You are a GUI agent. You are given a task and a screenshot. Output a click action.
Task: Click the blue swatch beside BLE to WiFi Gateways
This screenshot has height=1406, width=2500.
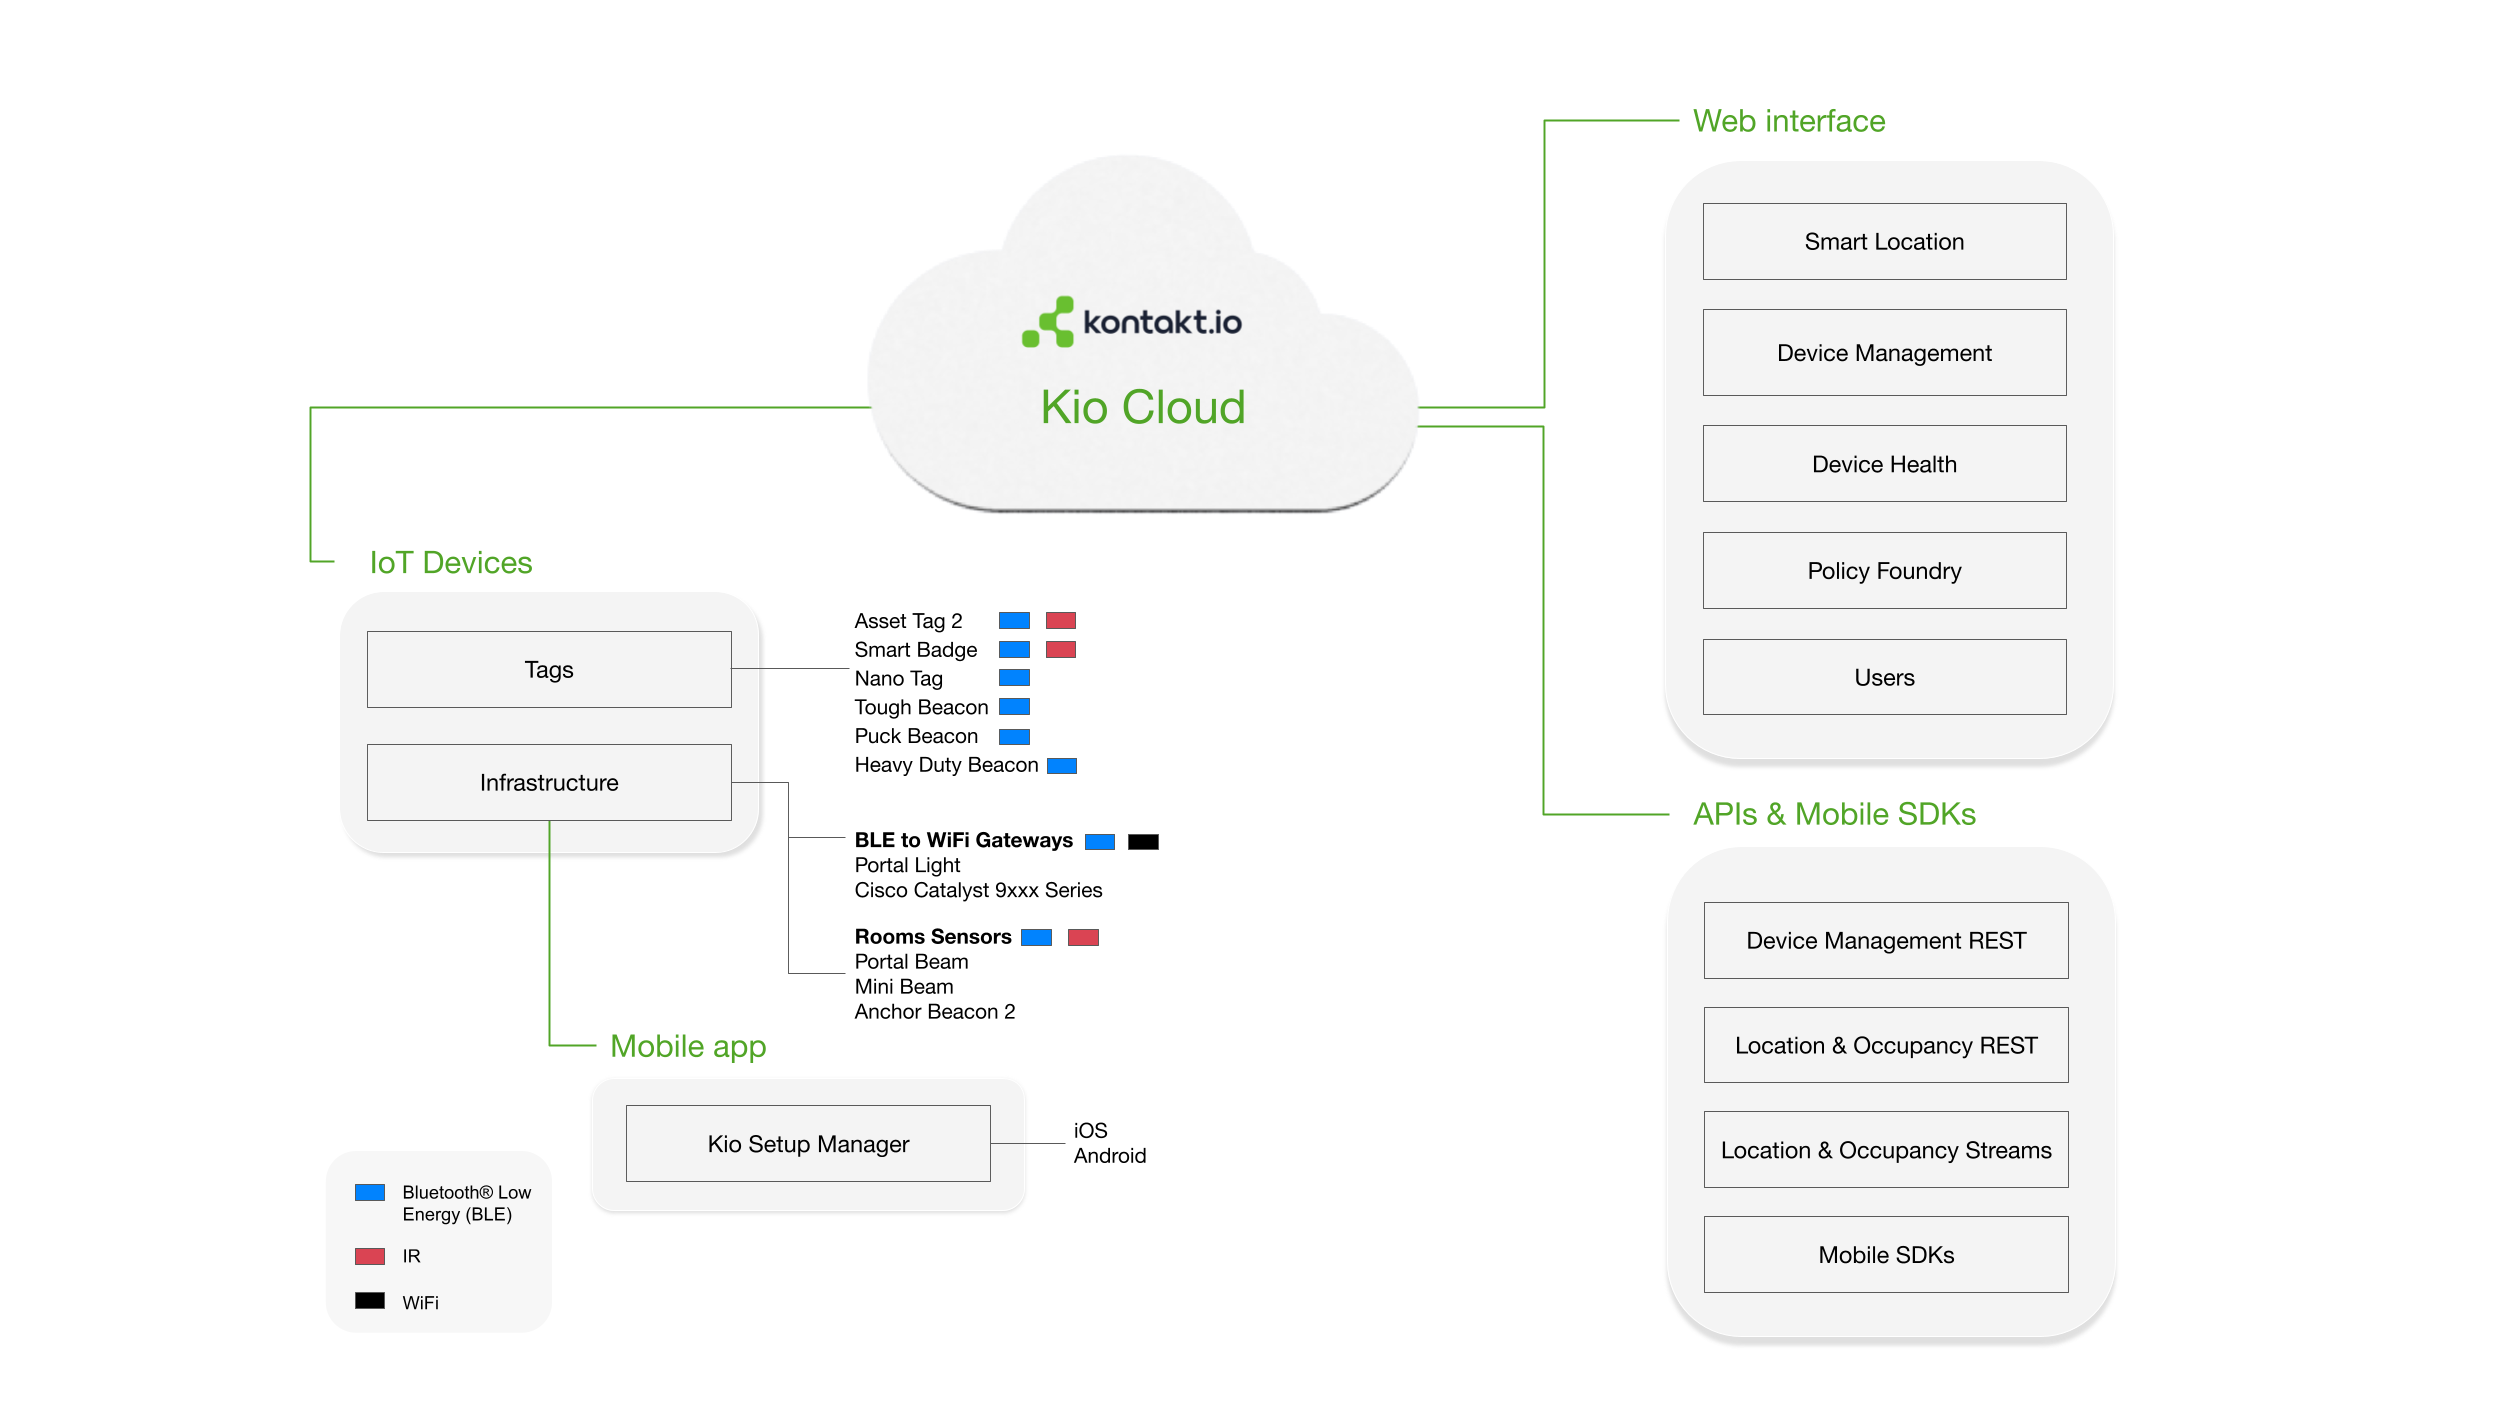pos(1100,842)
